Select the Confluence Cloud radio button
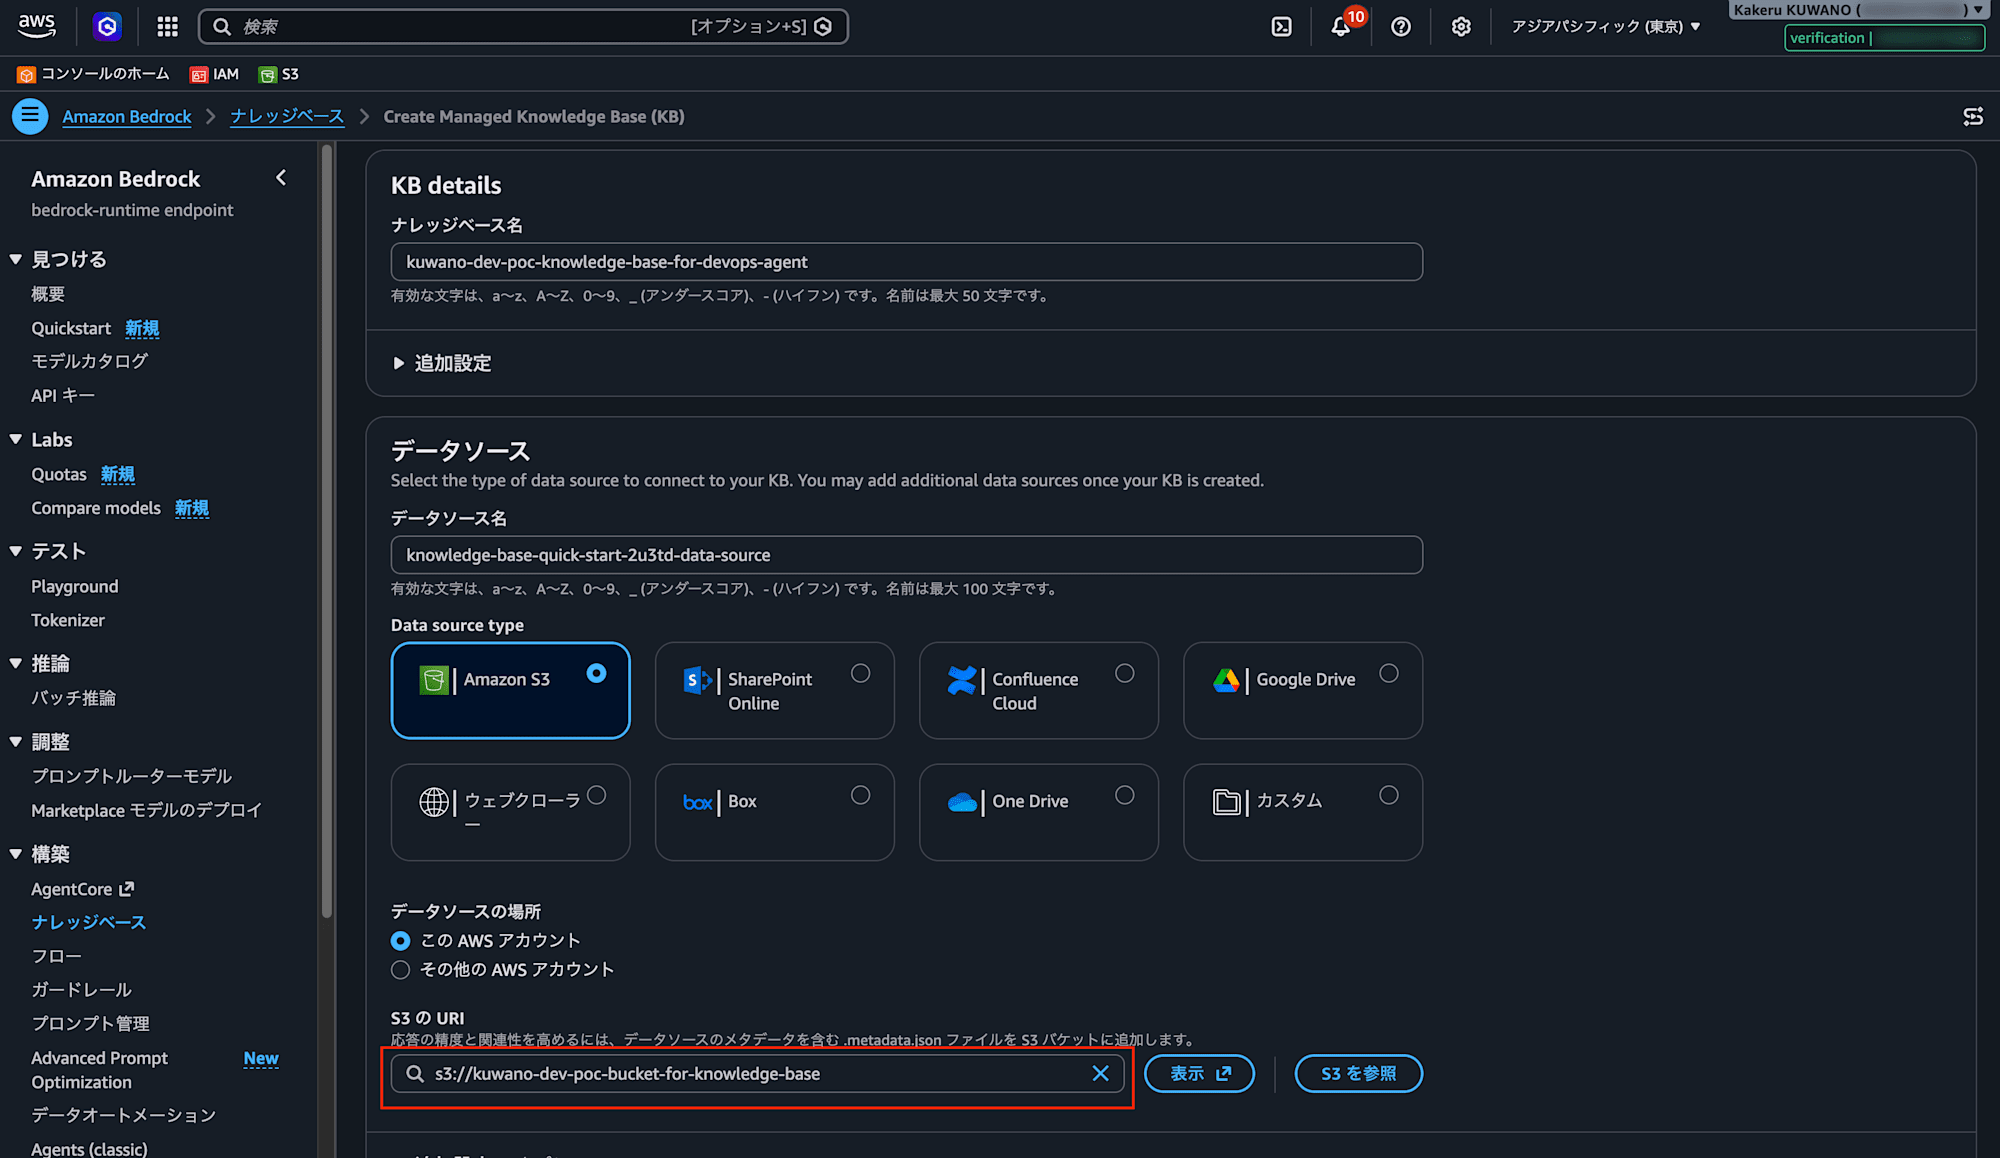 1125,673
